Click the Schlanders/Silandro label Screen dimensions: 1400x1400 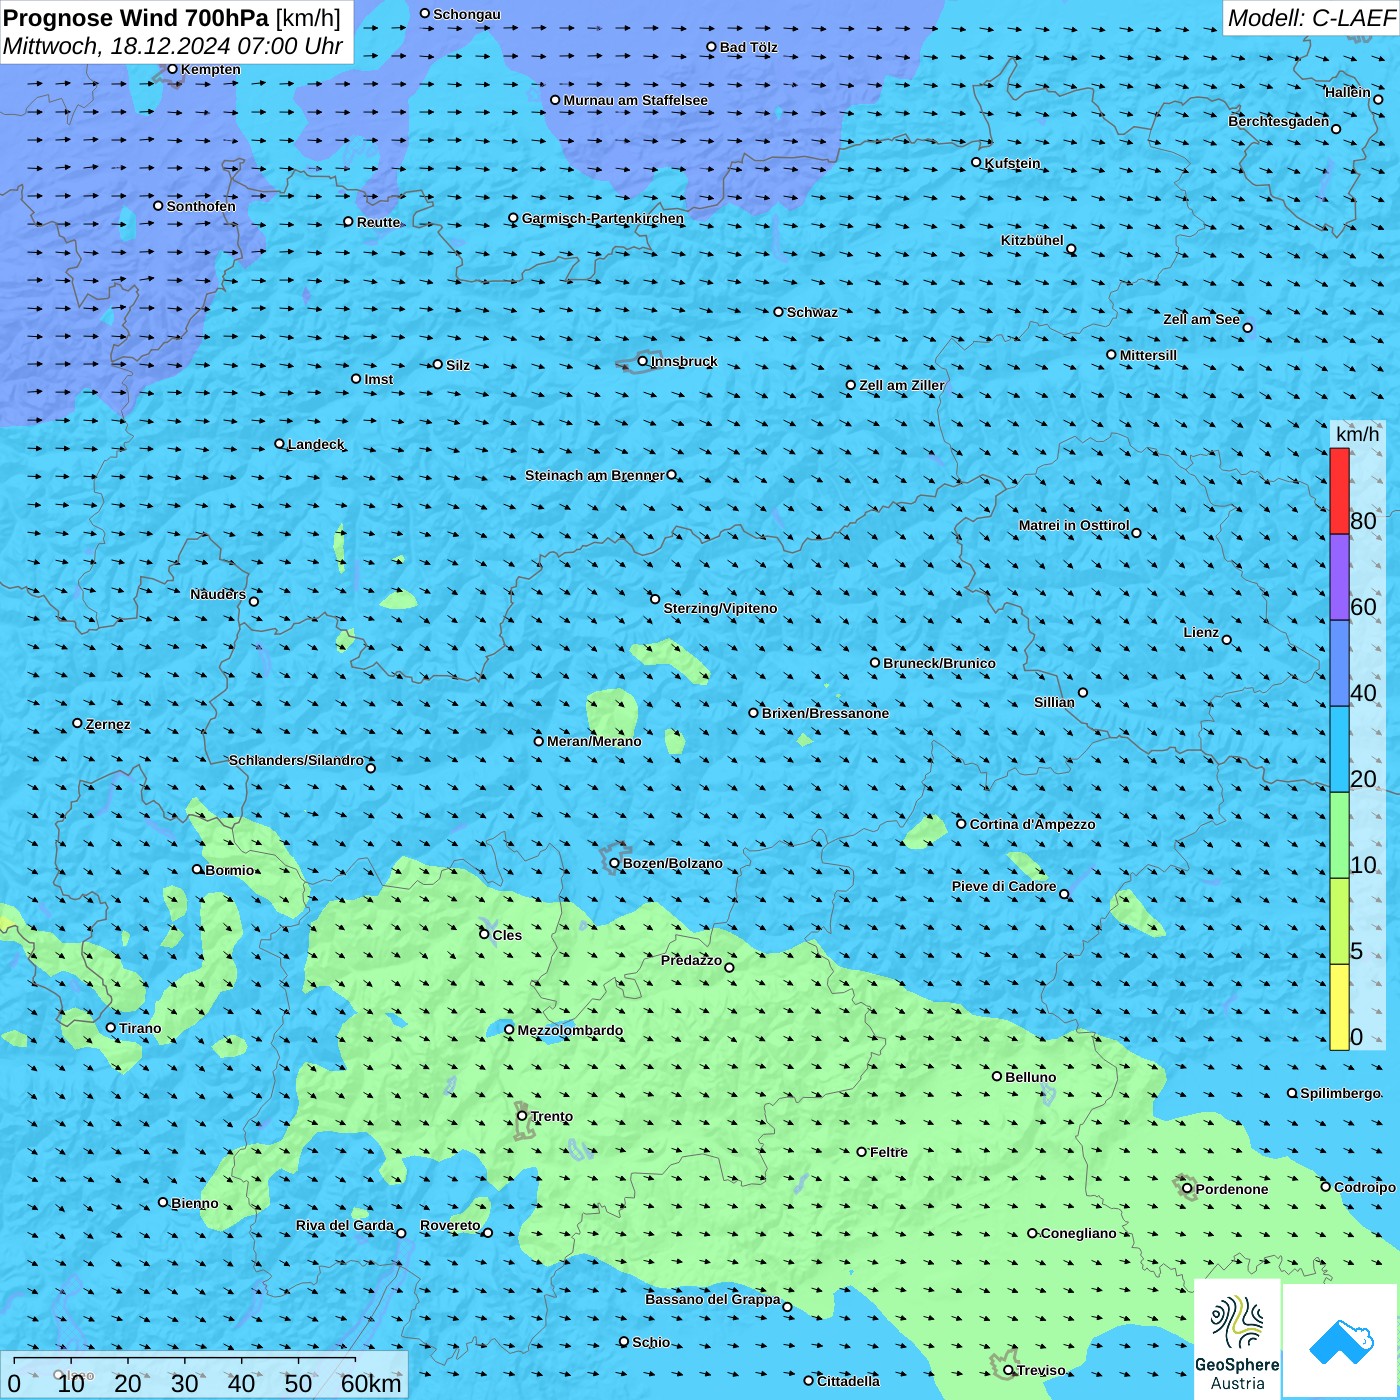[296, 760]
